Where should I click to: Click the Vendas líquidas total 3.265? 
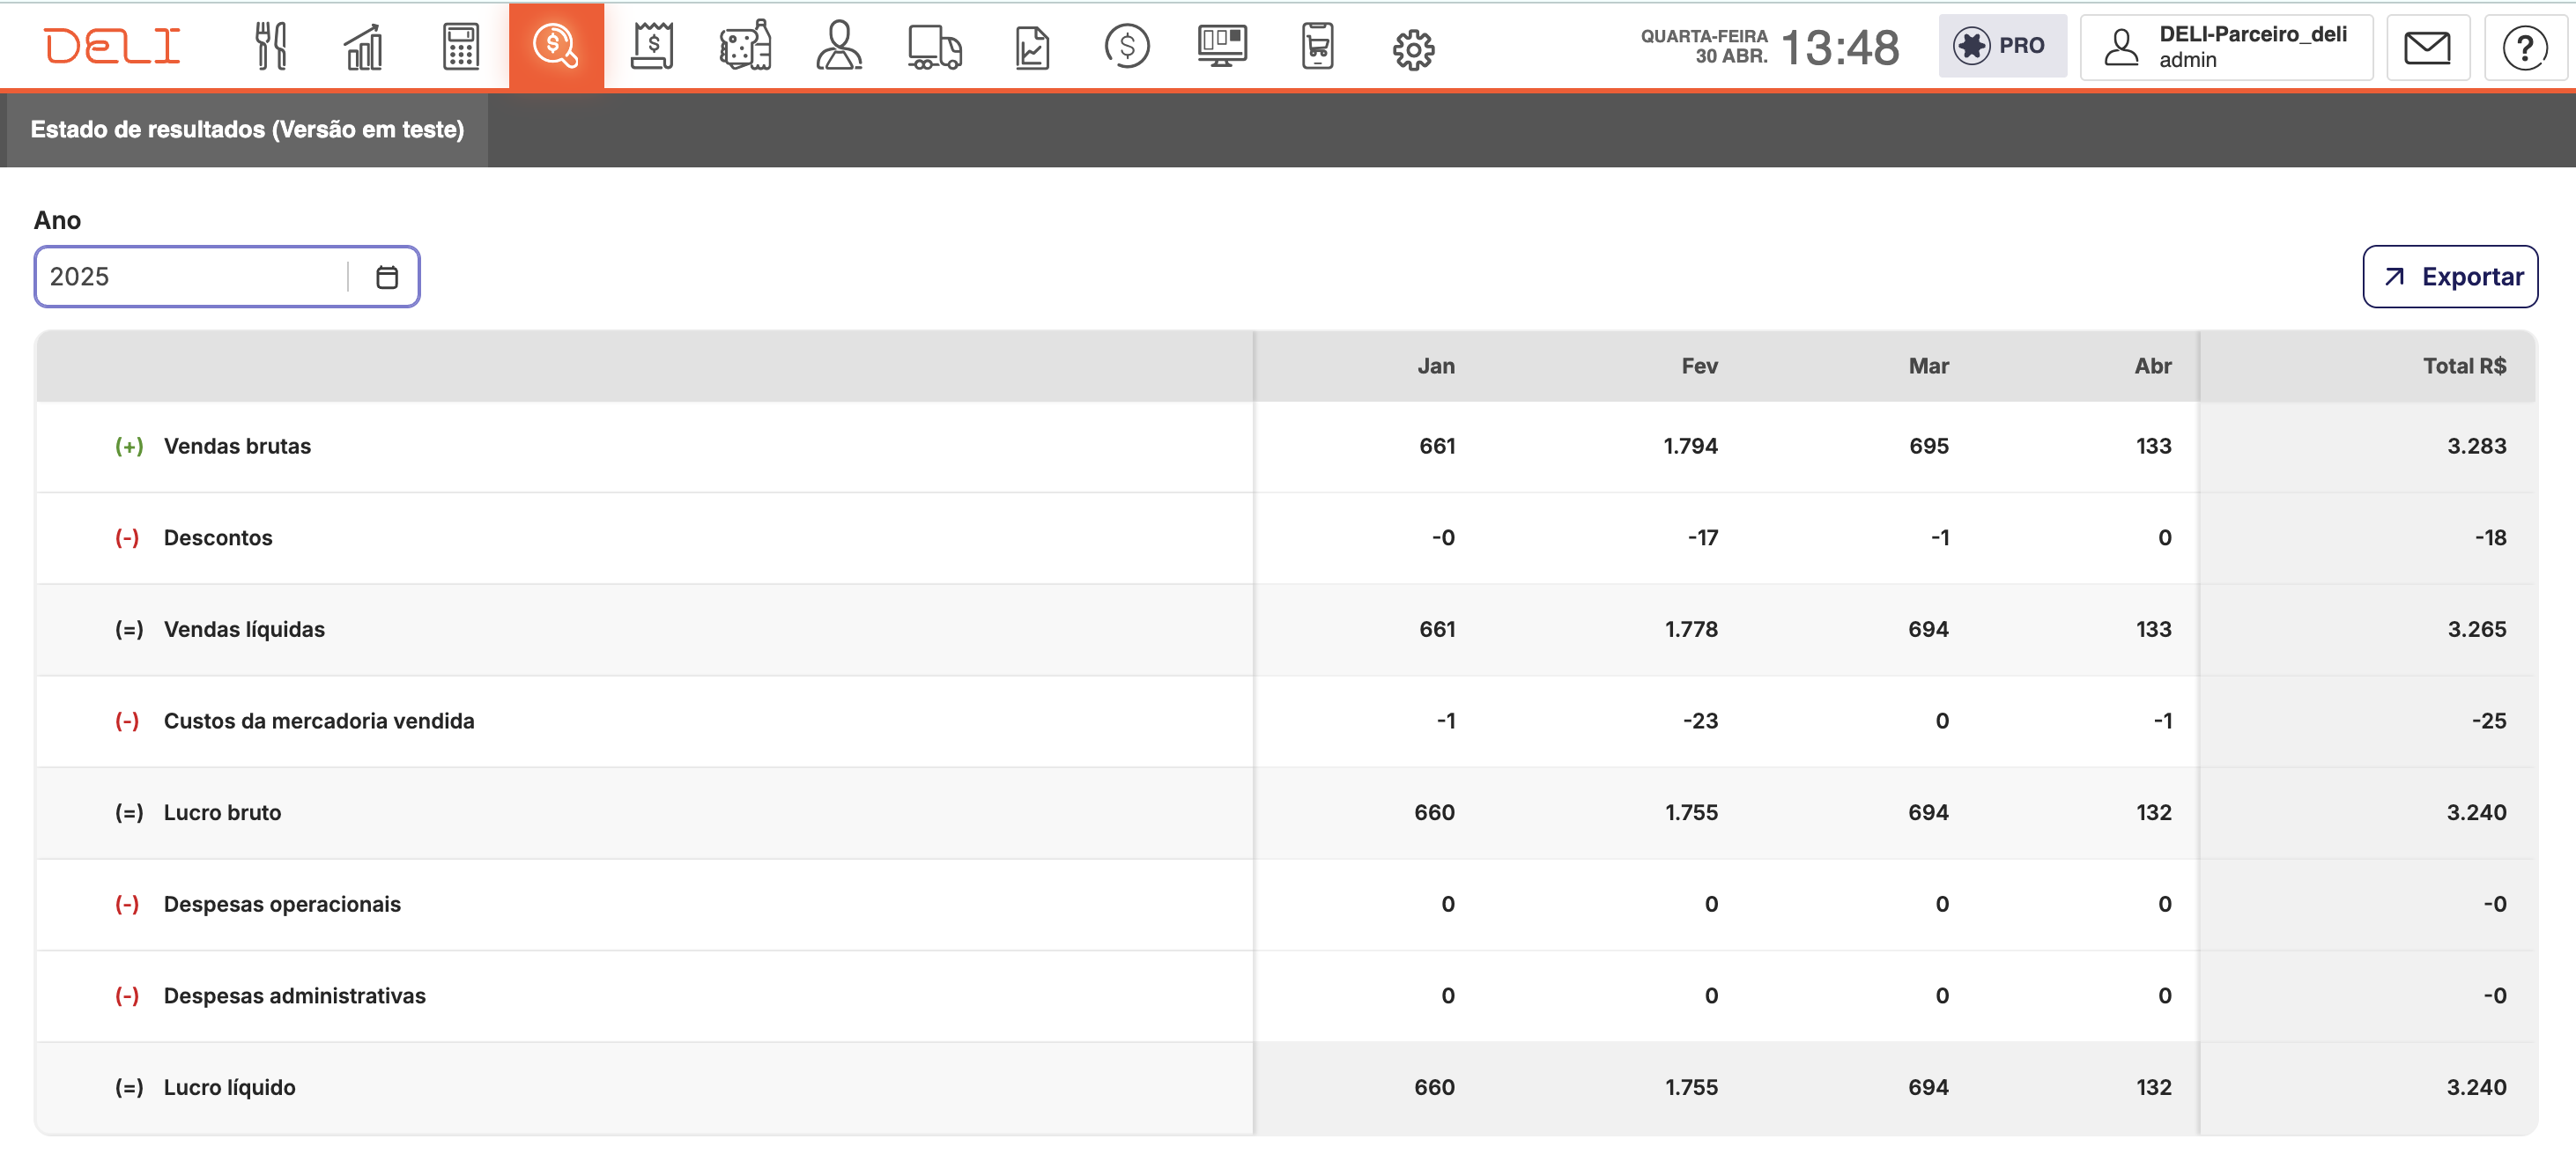(x=2476, y=629)
